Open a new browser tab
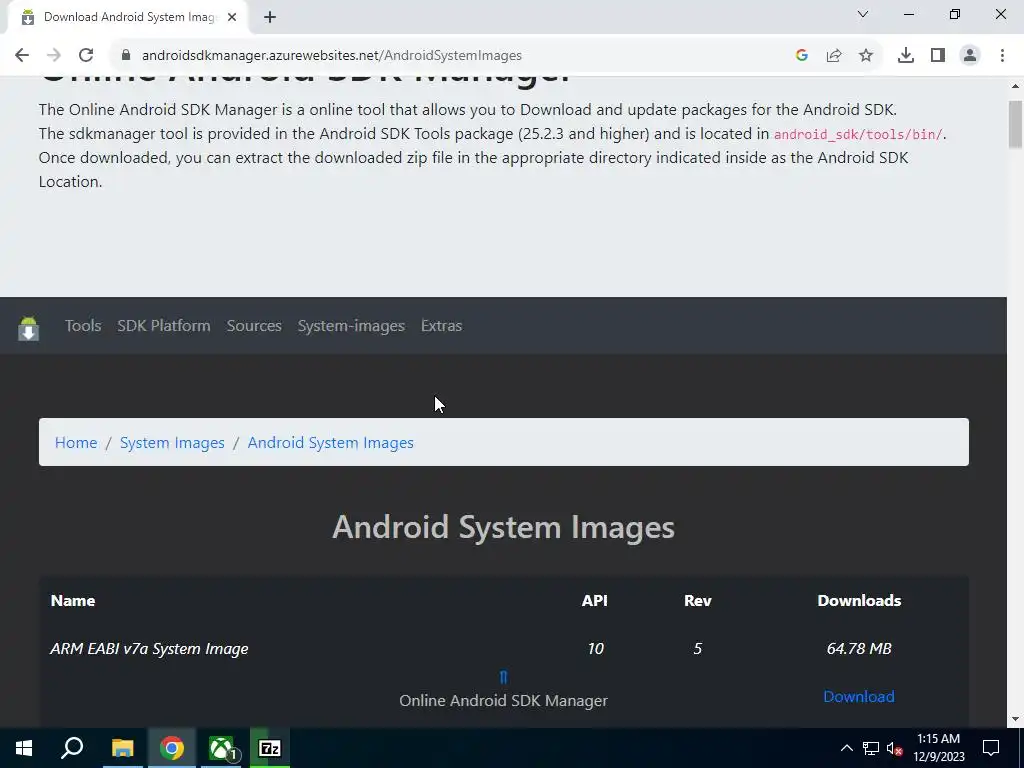This screenshot has height=768, width=1024. click(270, 18)
